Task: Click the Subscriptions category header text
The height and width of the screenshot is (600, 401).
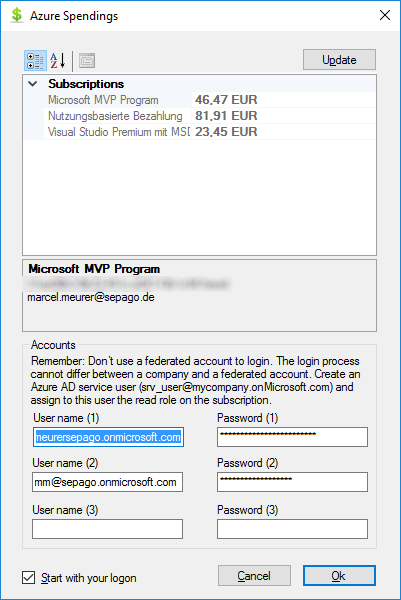Action: (86, 84)
